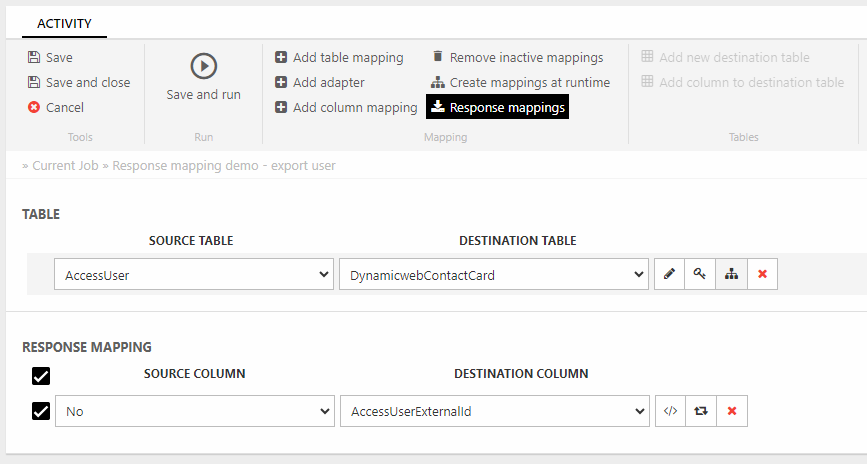Open Current Job breadcrumb link
867x464 pixels.
(x=65, y=165)
